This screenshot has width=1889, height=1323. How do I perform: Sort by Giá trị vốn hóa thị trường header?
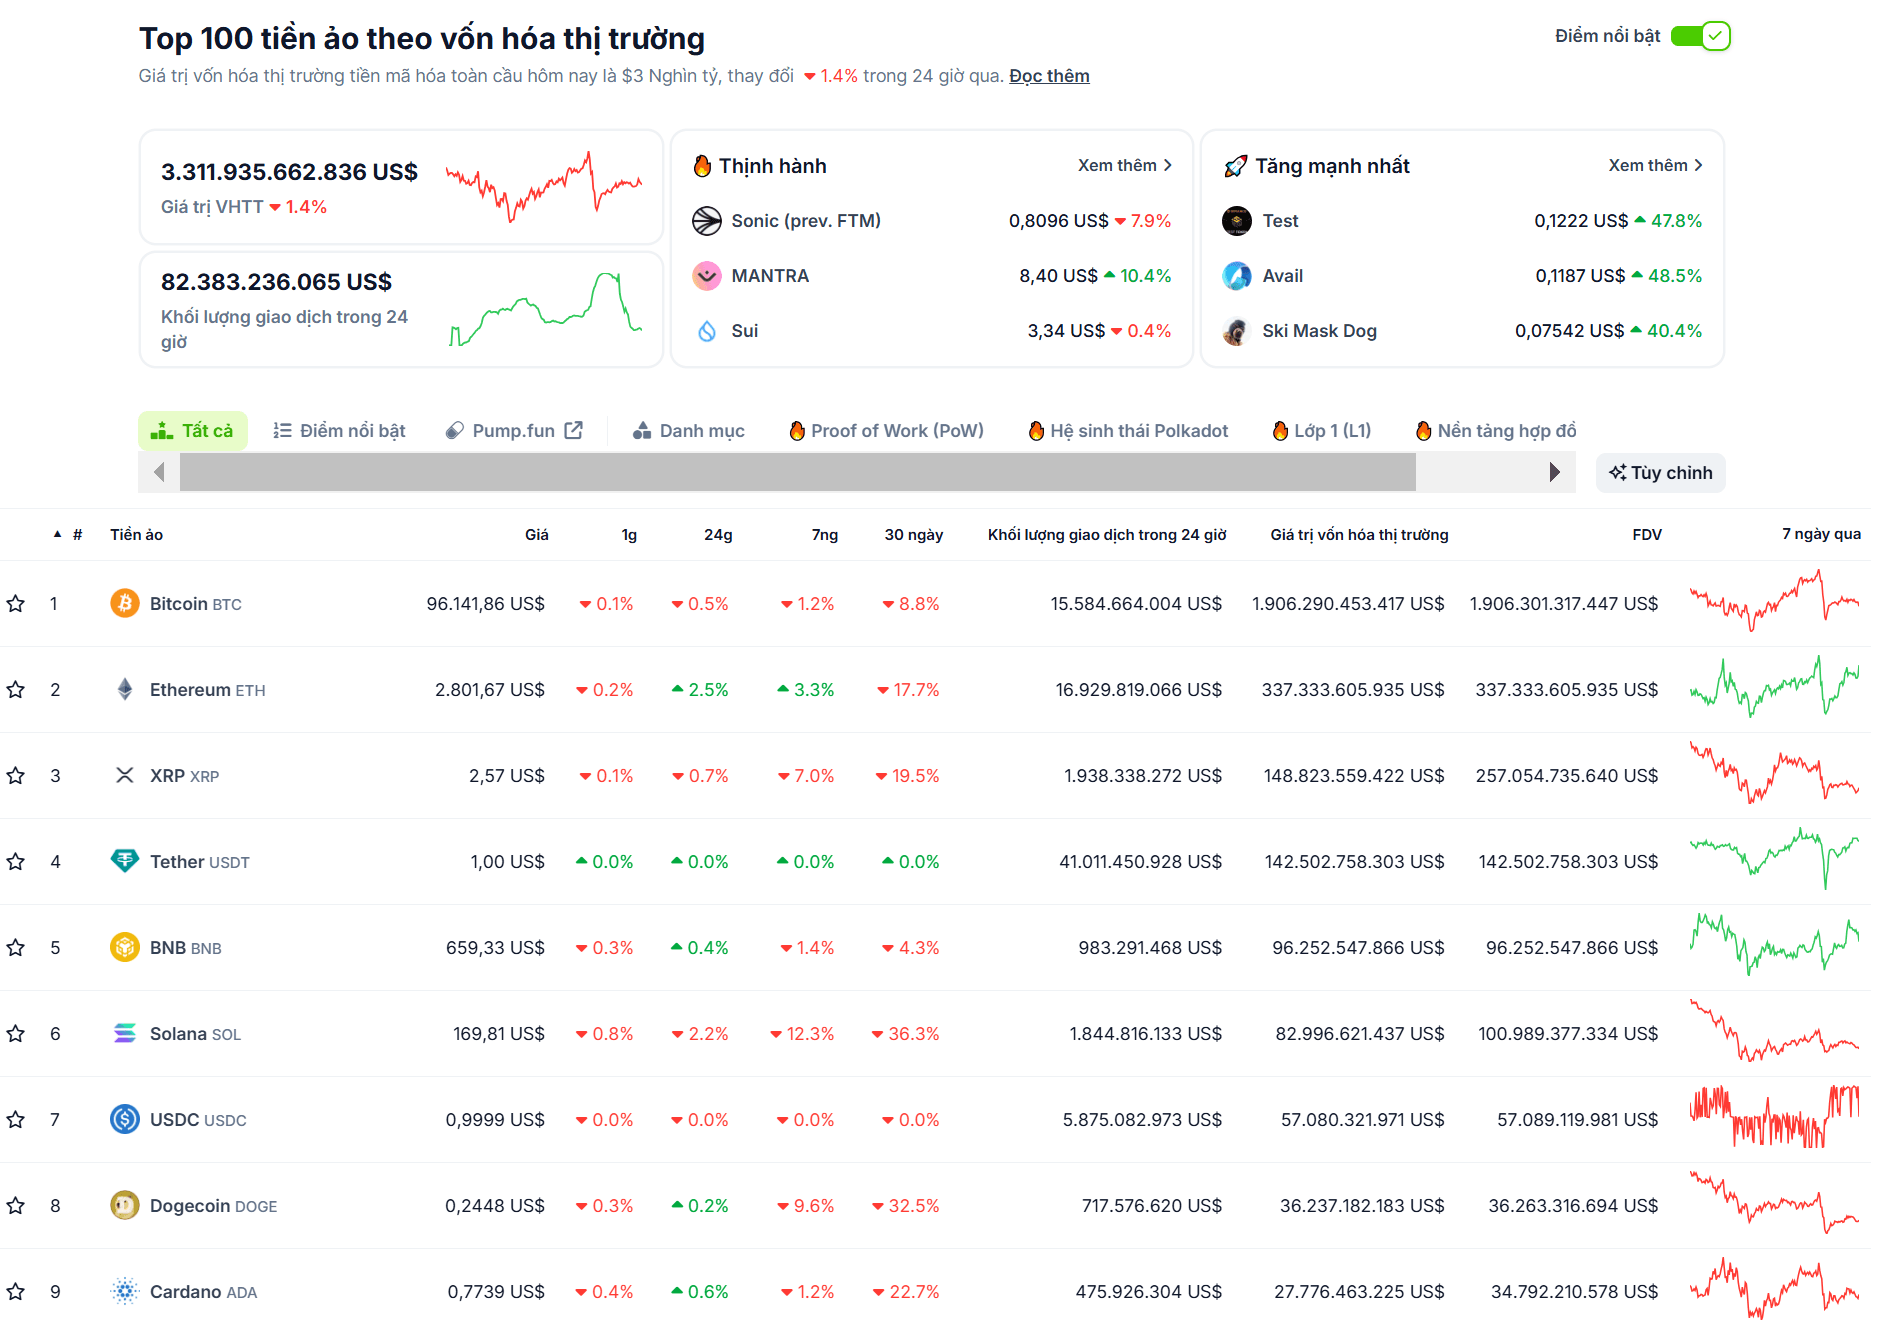pos(1359,535)
